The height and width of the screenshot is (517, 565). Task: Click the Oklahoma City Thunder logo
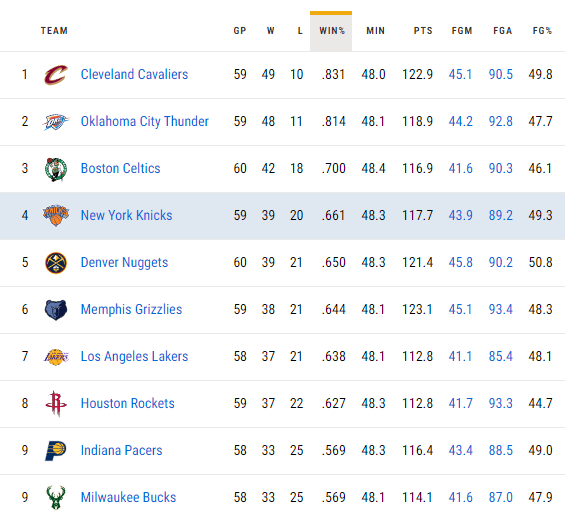(56, 122)
